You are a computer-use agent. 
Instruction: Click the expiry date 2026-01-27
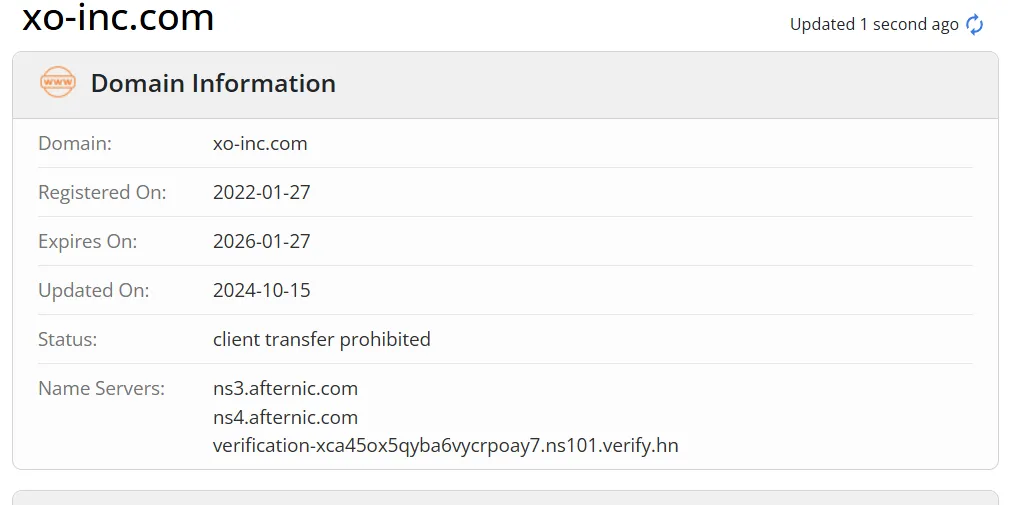click(262, 241)
